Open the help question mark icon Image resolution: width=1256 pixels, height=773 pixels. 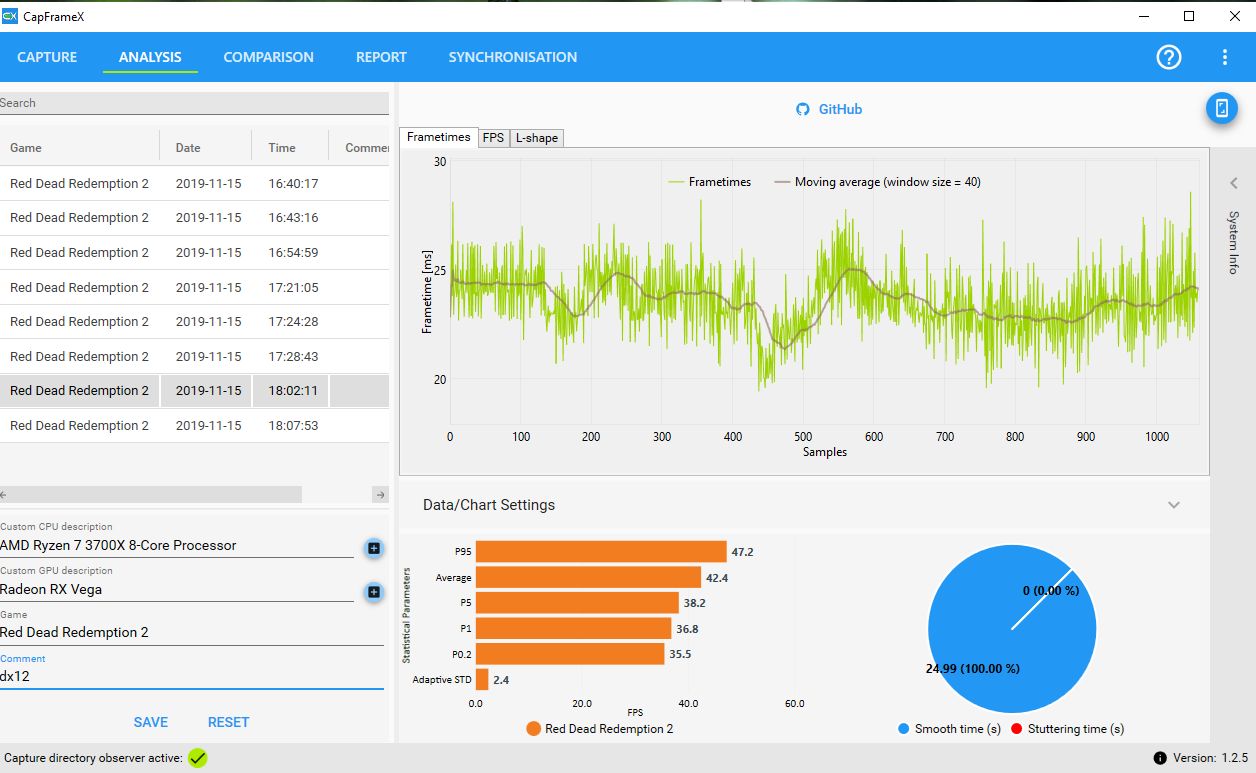pos(1168,57)
